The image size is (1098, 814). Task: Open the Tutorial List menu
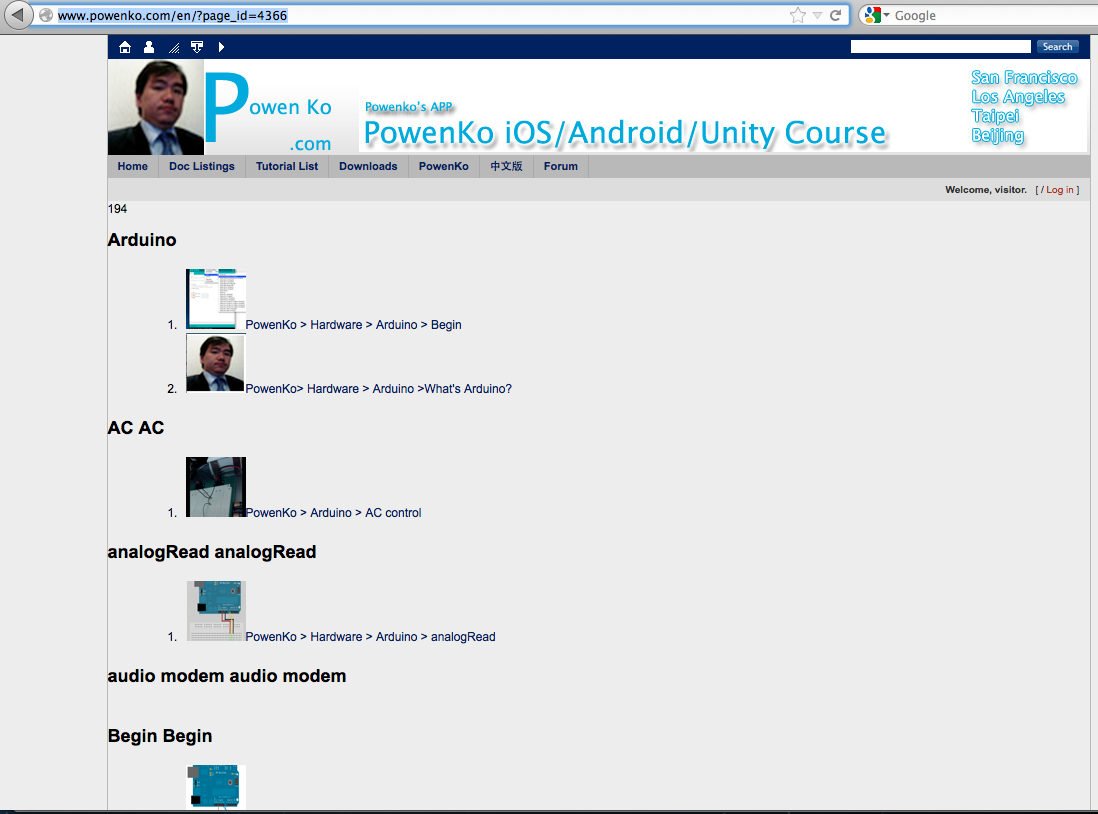[287, 166]
